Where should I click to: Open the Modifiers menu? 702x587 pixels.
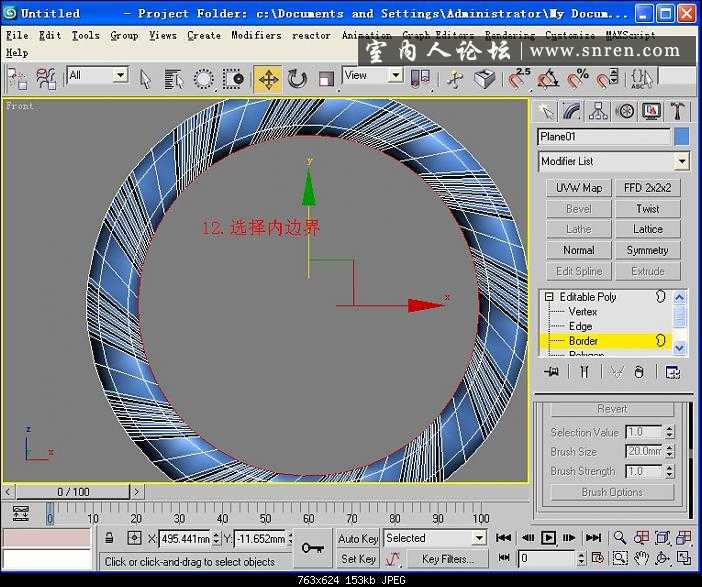point(256,35)
